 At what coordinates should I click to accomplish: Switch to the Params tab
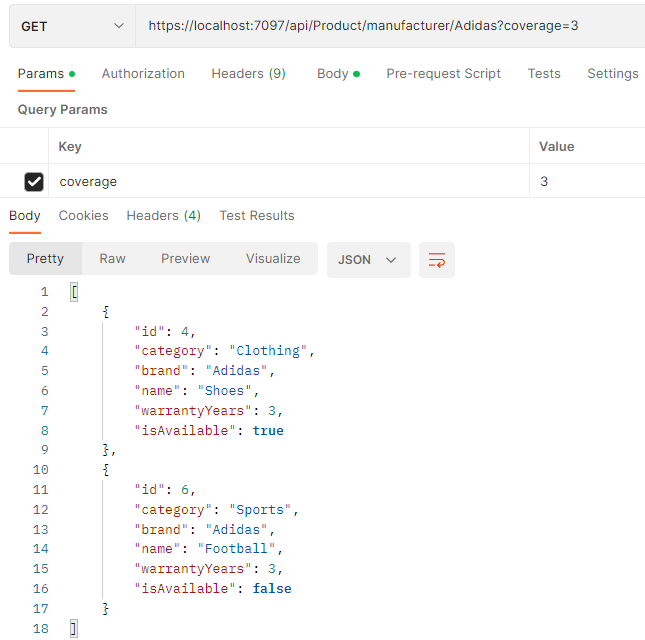[40, 74]
